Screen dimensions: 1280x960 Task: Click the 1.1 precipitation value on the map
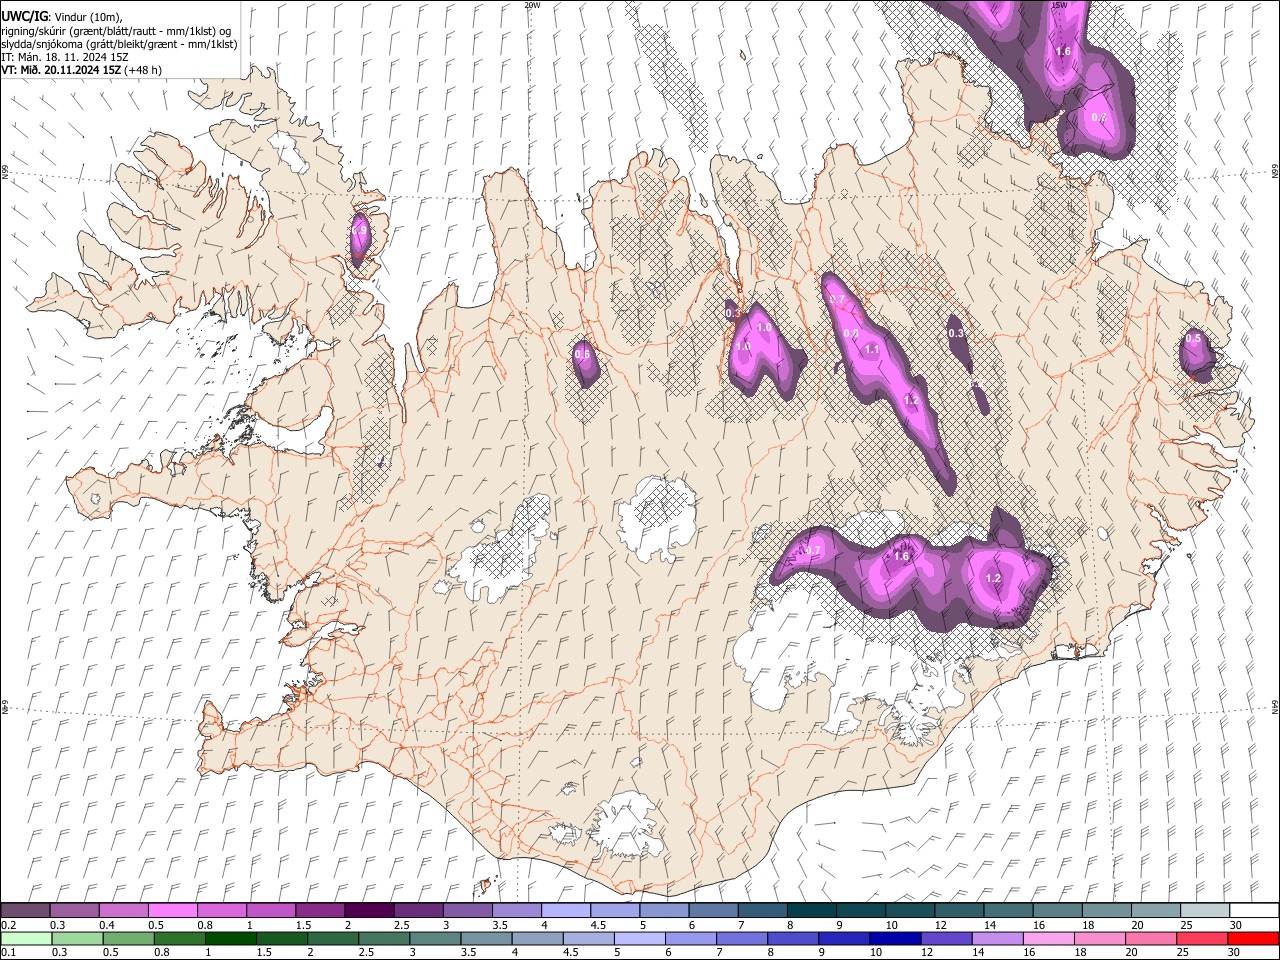click(871, 349)
